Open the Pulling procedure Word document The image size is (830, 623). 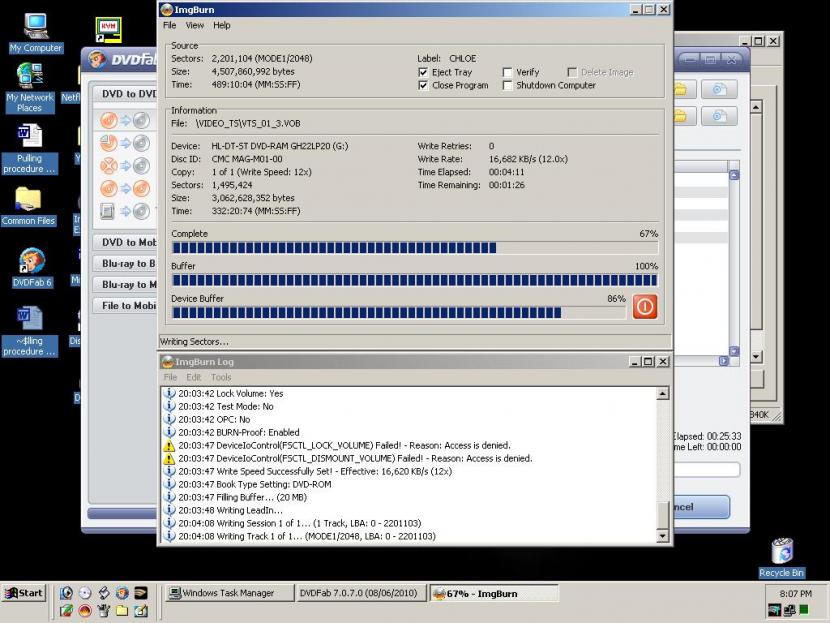point(30,137)
